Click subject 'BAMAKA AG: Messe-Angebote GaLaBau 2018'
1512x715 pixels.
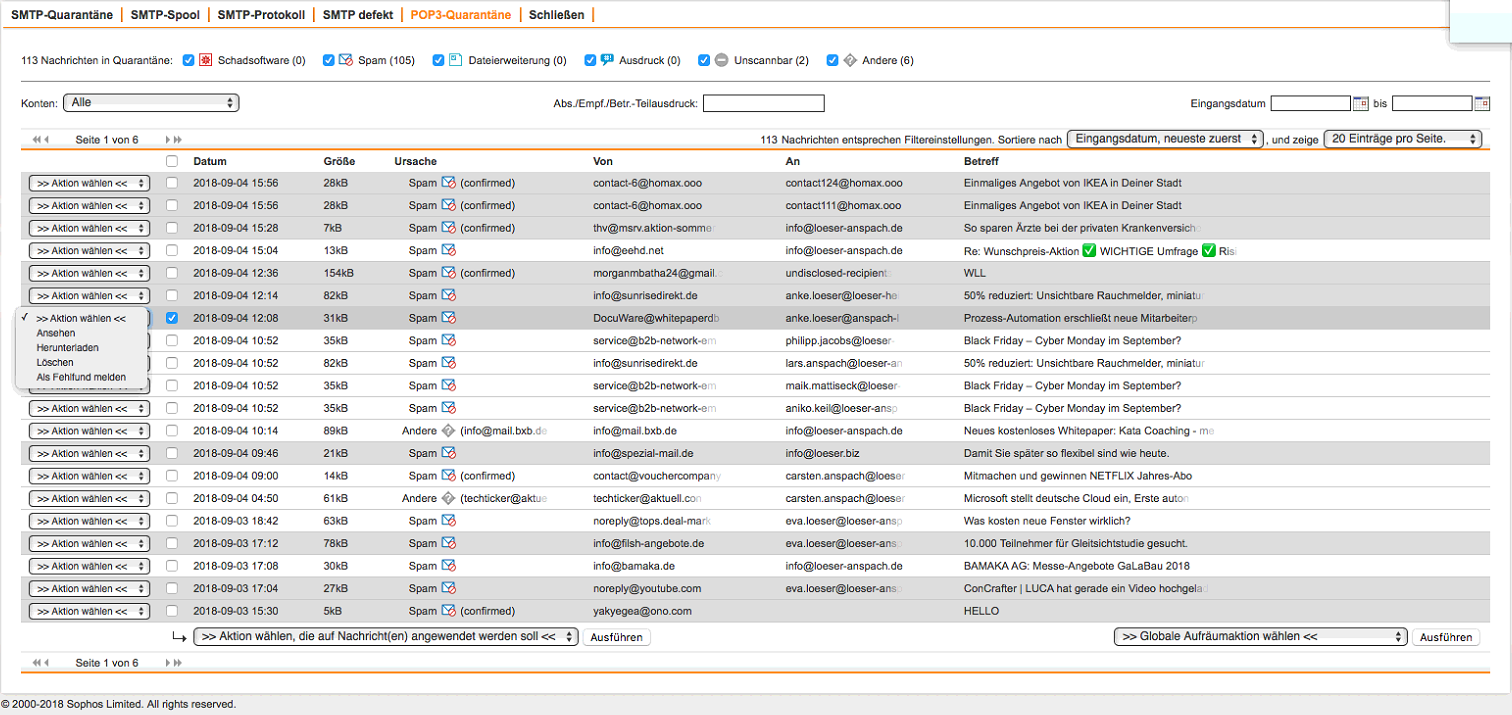tap(1075, 566)
